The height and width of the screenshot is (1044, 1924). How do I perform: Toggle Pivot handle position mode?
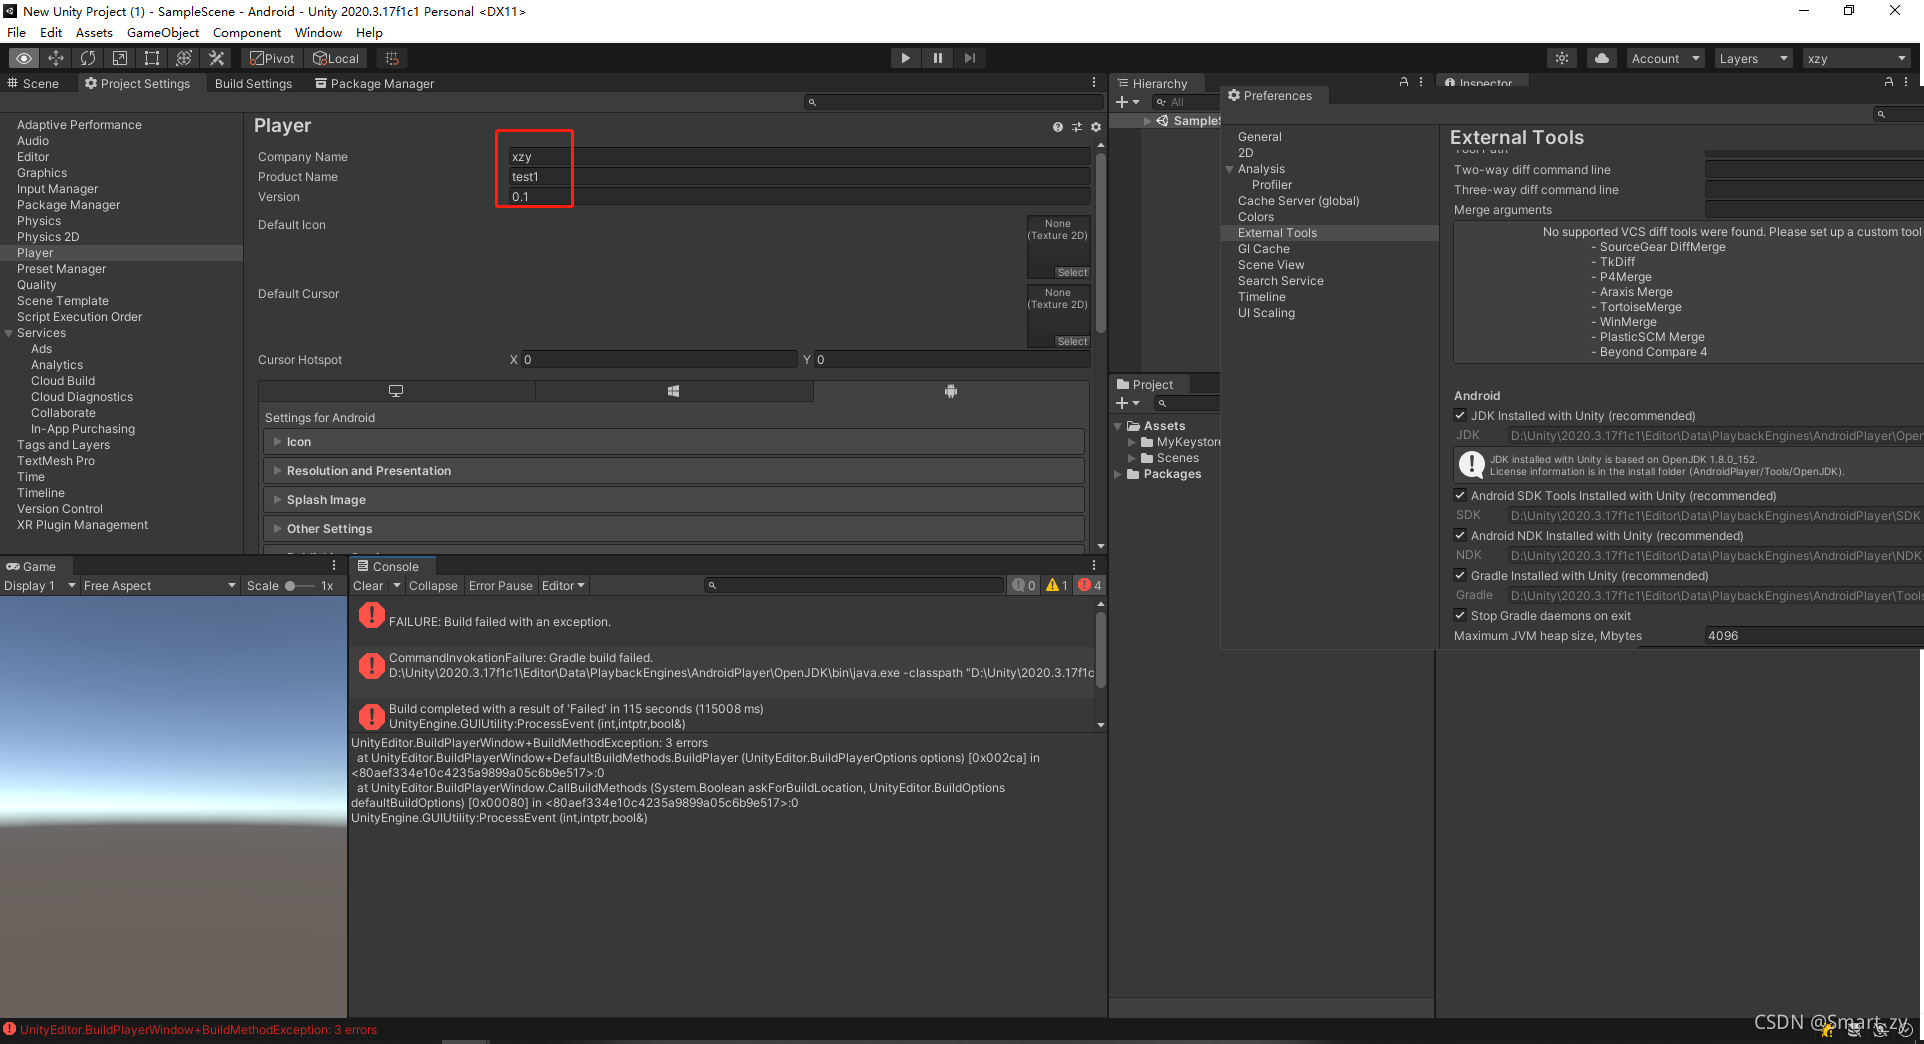coord(272,58)
